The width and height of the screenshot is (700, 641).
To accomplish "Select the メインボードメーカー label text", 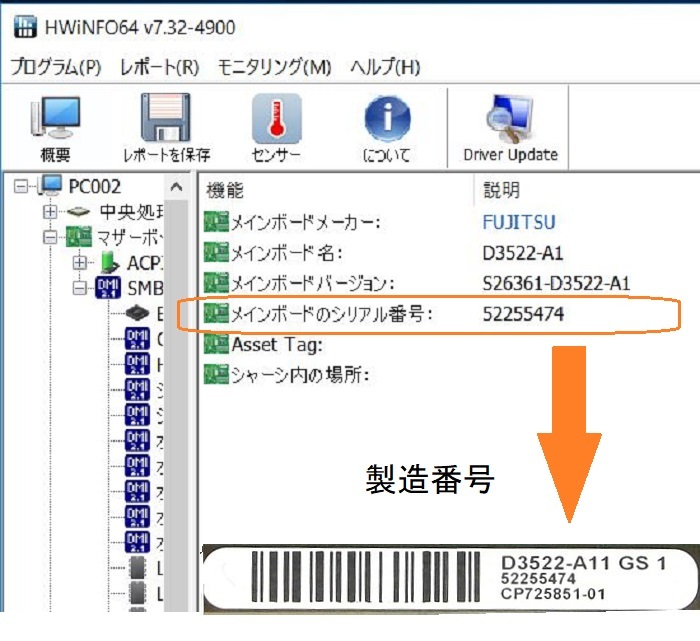I will coord(305,222).
